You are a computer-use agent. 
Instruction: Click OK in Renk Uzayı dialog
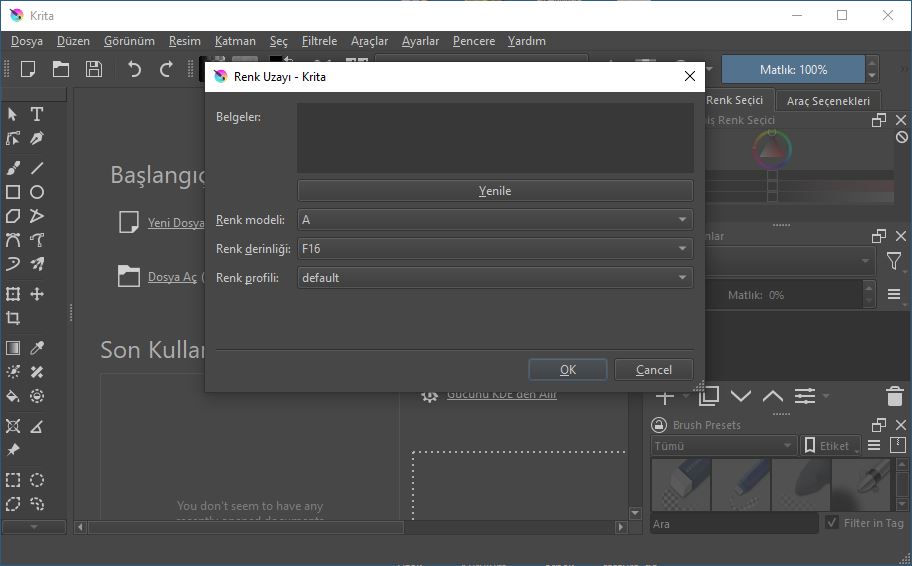[x=568, y=369]
